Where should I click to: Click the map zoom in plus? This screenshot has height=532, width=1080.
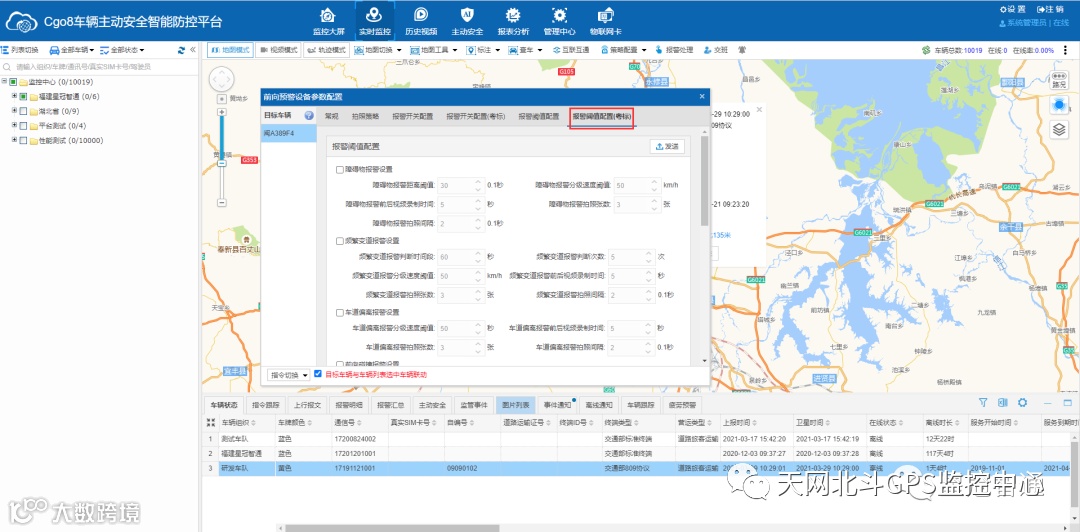point(222,112)
